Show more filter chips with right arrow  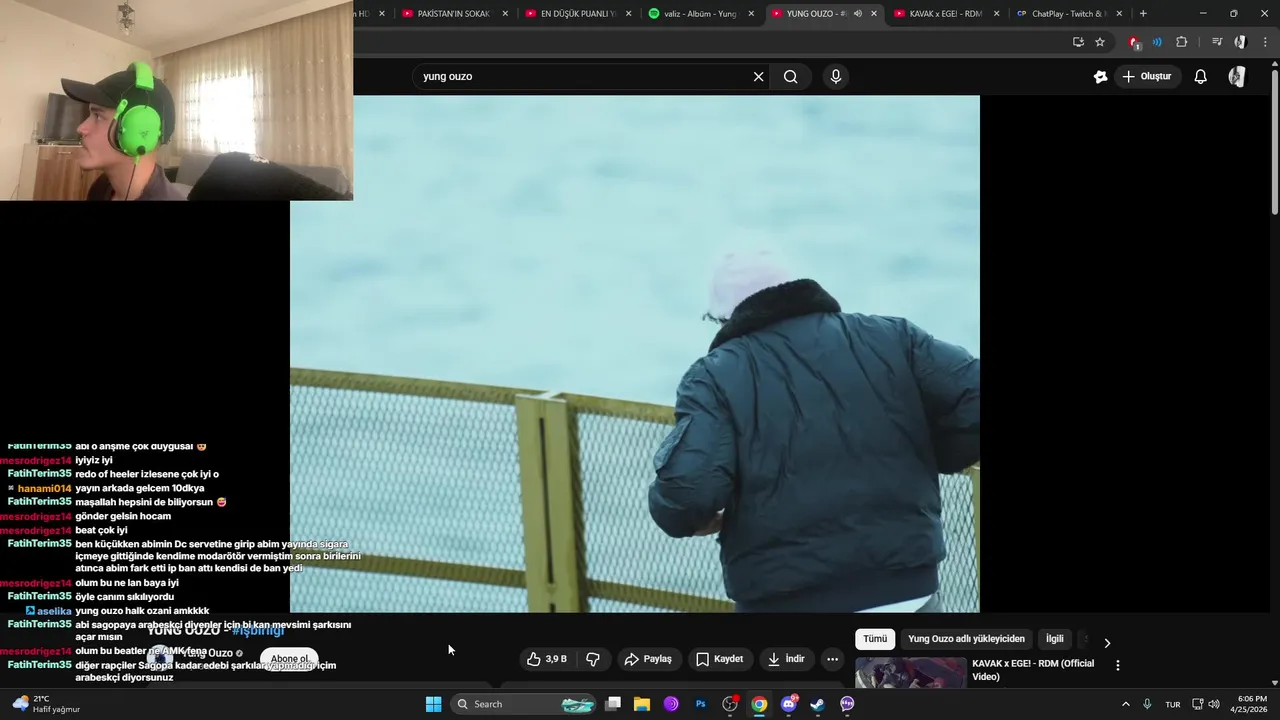point(1107,643)
